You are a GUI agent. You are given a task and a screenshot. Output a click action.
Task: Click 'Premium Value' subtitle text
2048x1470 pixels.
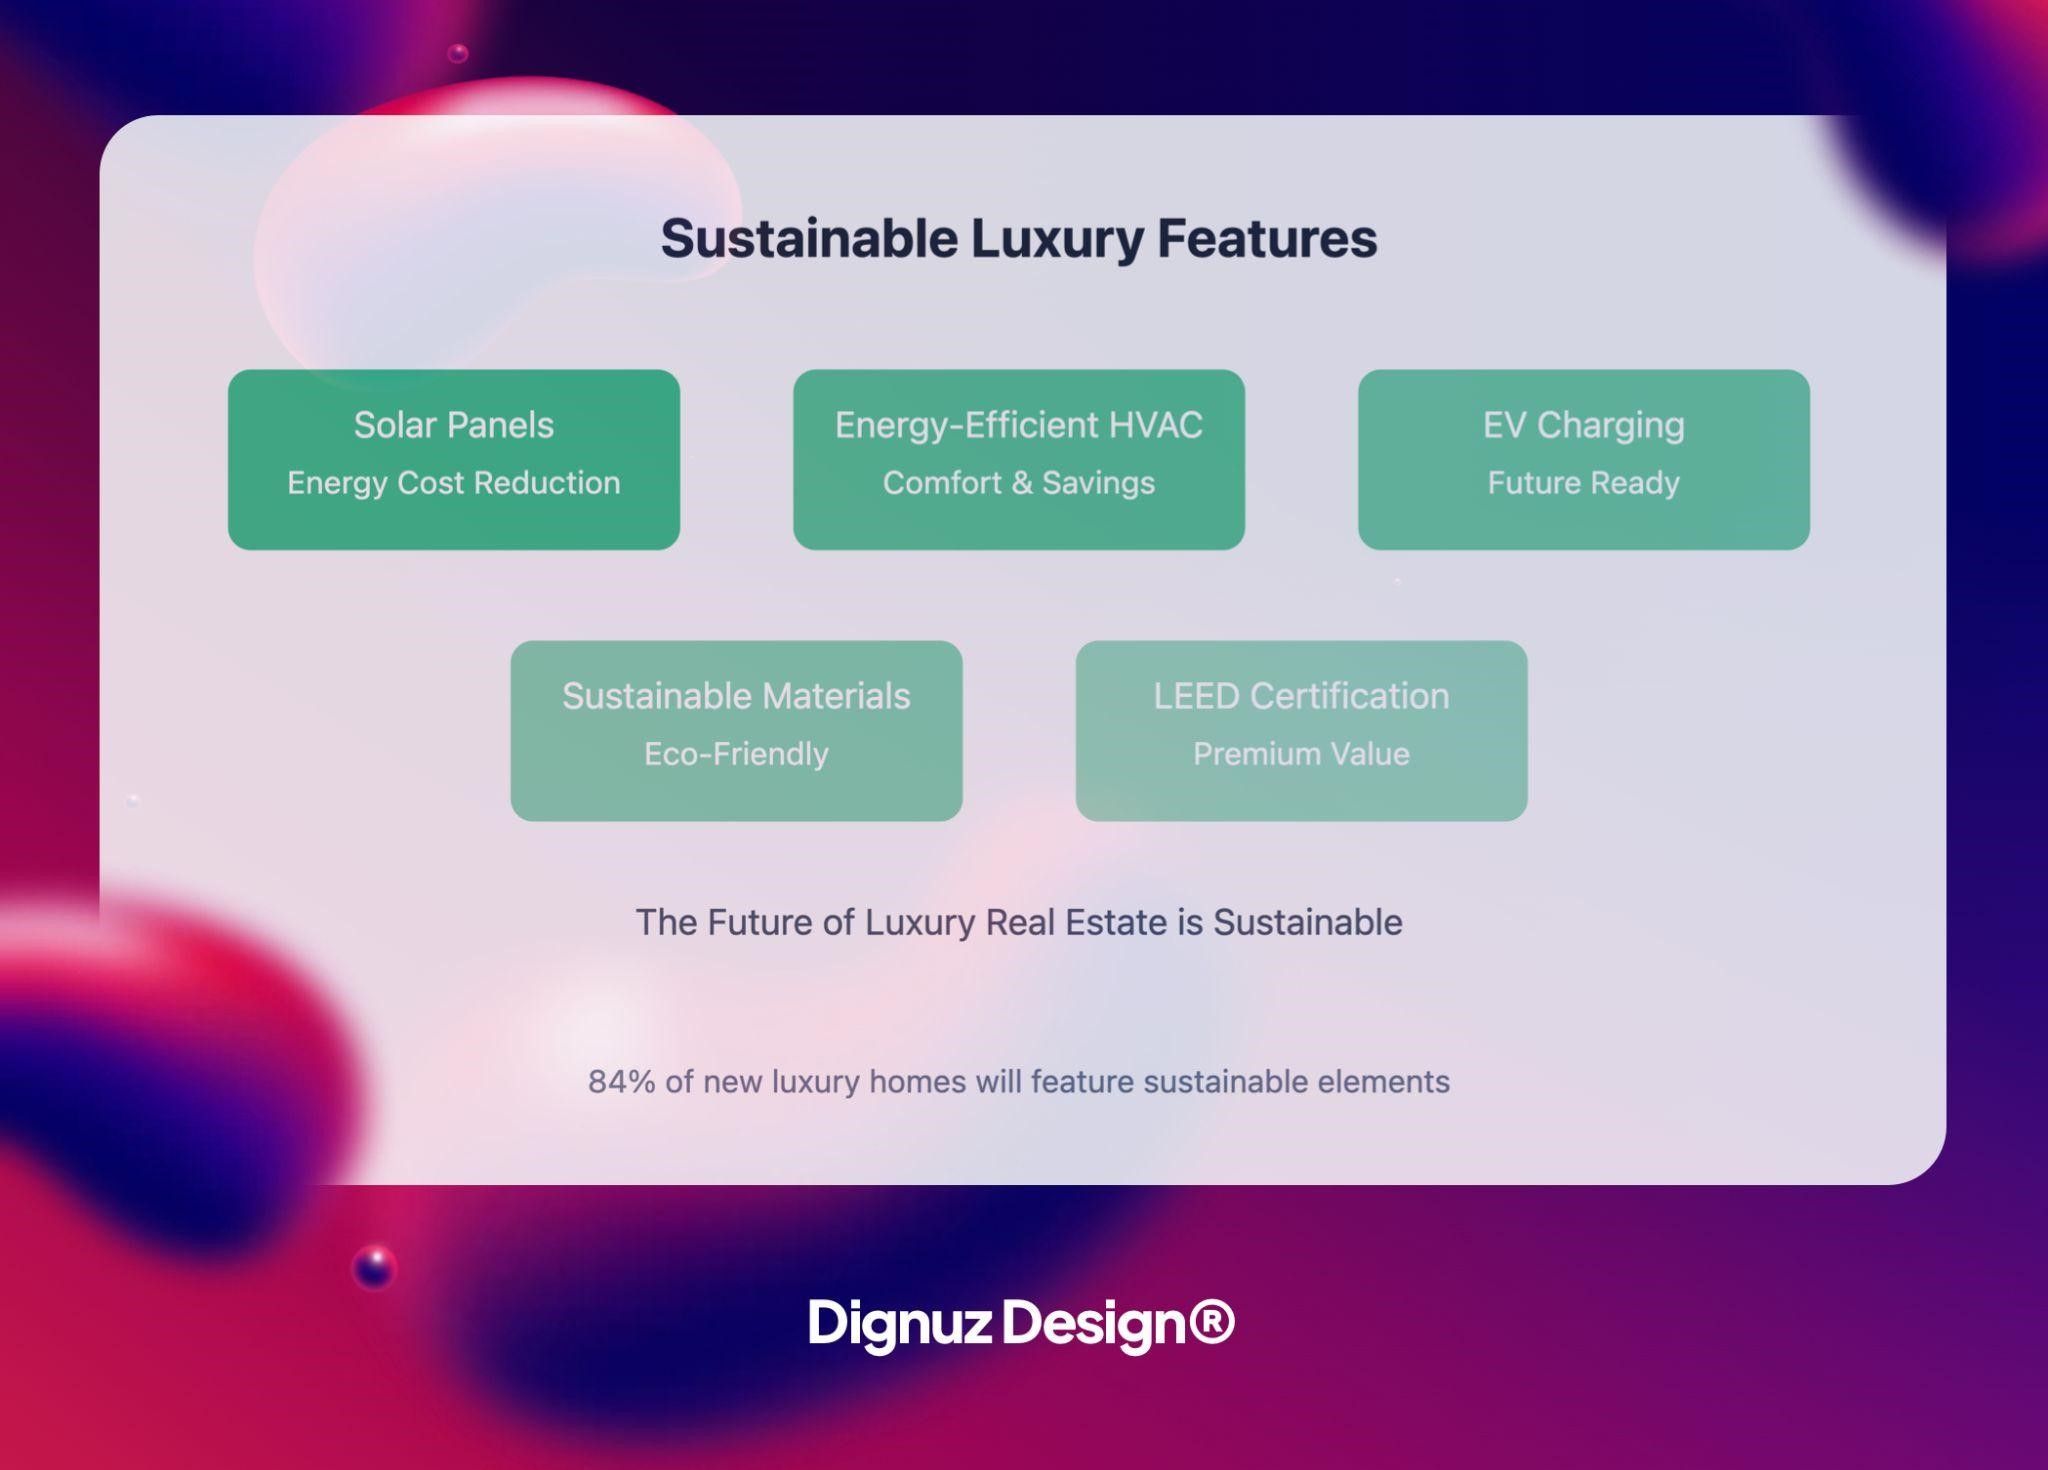click(1302, 754)
